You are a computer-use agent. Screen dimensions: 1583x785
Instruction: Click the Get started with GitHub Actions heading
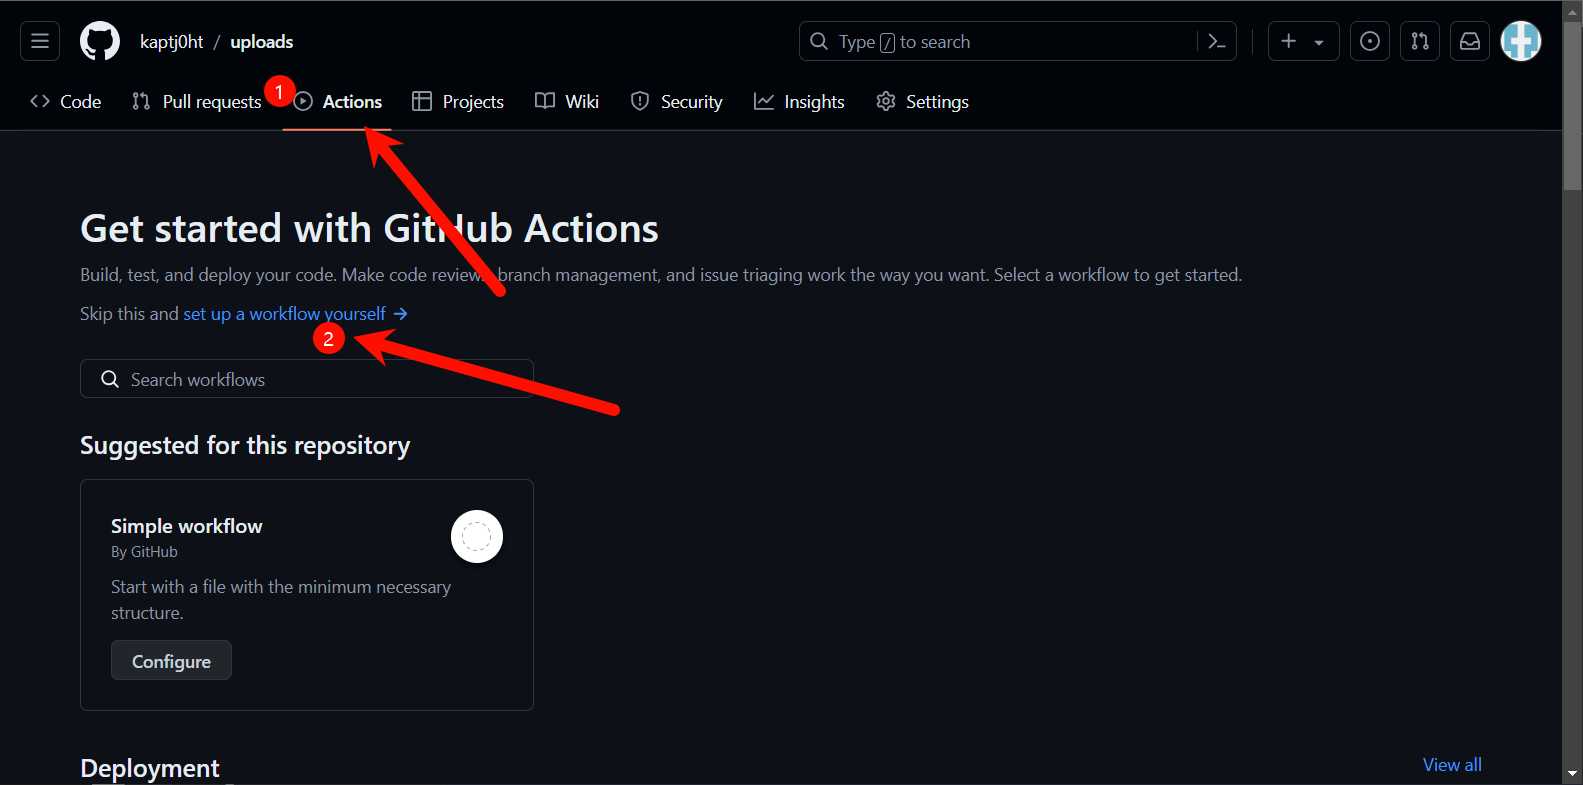(369, 228)
